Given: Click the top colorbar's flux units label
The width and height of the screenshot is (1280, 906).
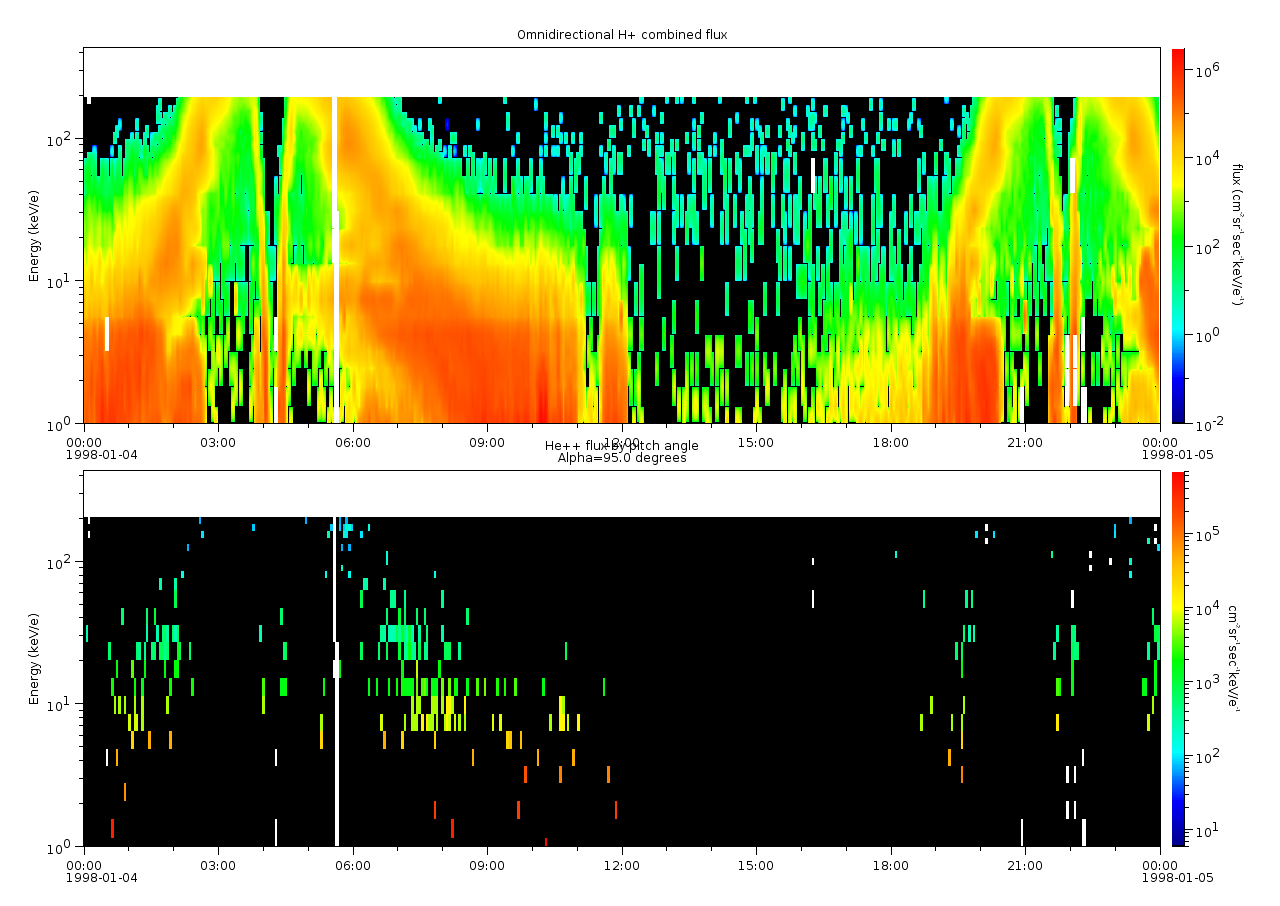Looking at the screenshot, I should pyautogui.click(x=1237, y=235).
